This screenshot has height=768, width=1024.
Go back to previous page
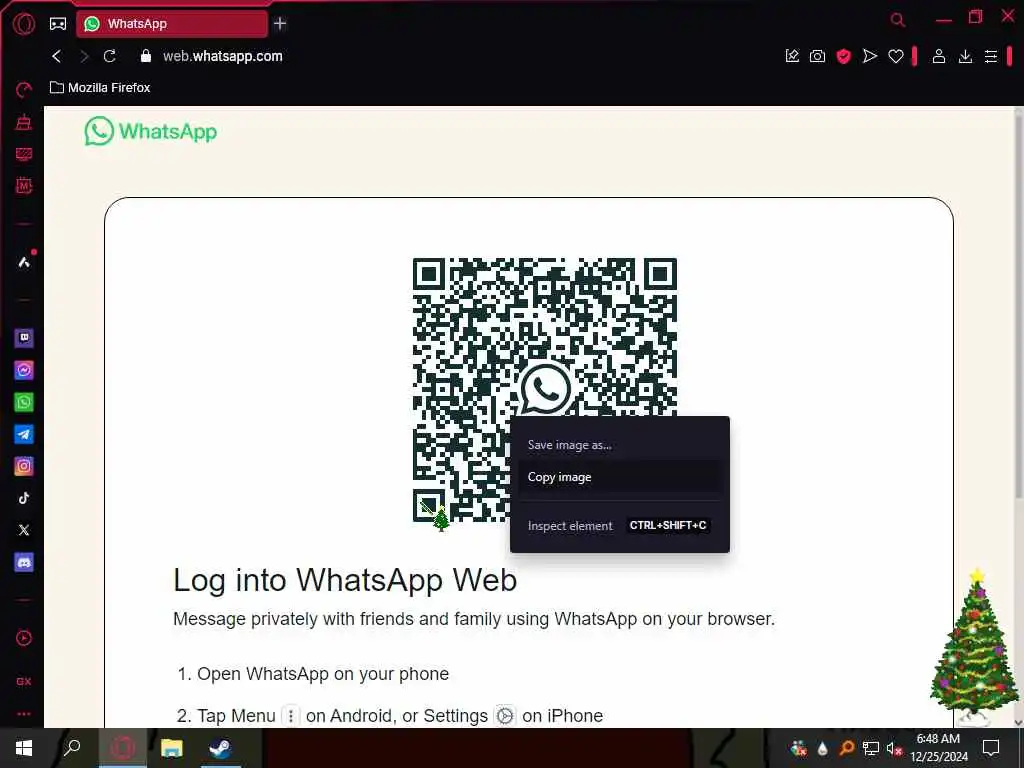[x=57, y=56]
